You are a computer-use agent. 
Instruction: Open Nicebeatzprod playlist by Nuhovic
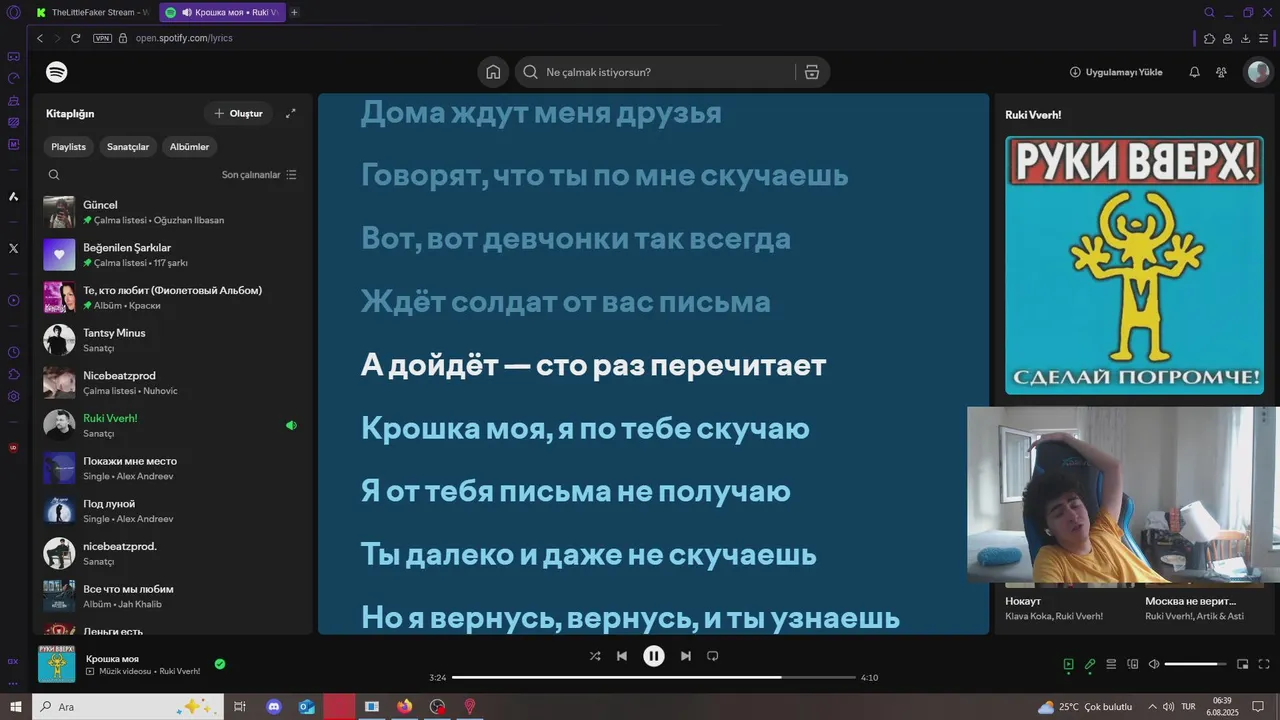click(172, 383)
